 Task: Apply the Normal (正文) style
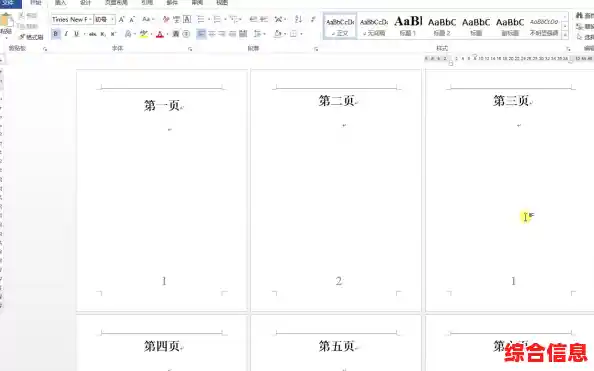point(340,26)
